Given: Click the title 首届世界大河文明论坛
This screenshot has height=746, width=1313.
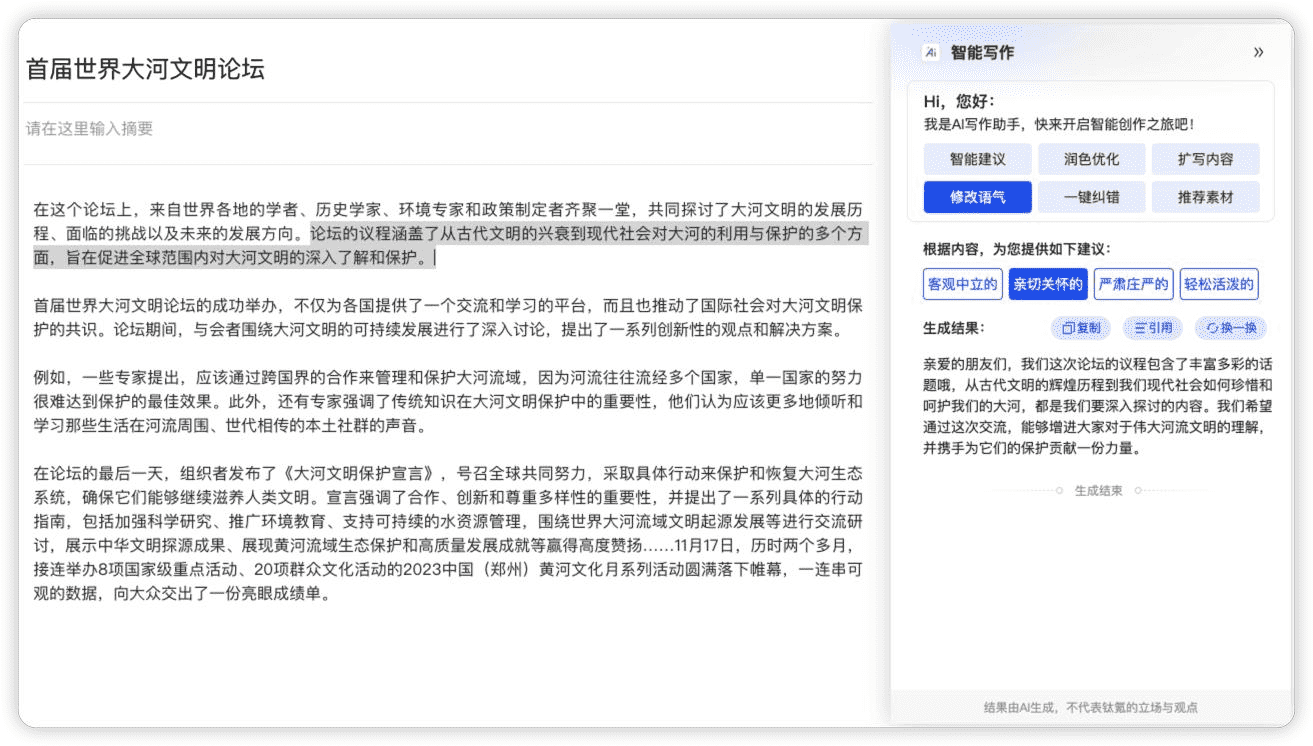Looking at the screenshot, I should pyautogui.click(x=145, y=69).
